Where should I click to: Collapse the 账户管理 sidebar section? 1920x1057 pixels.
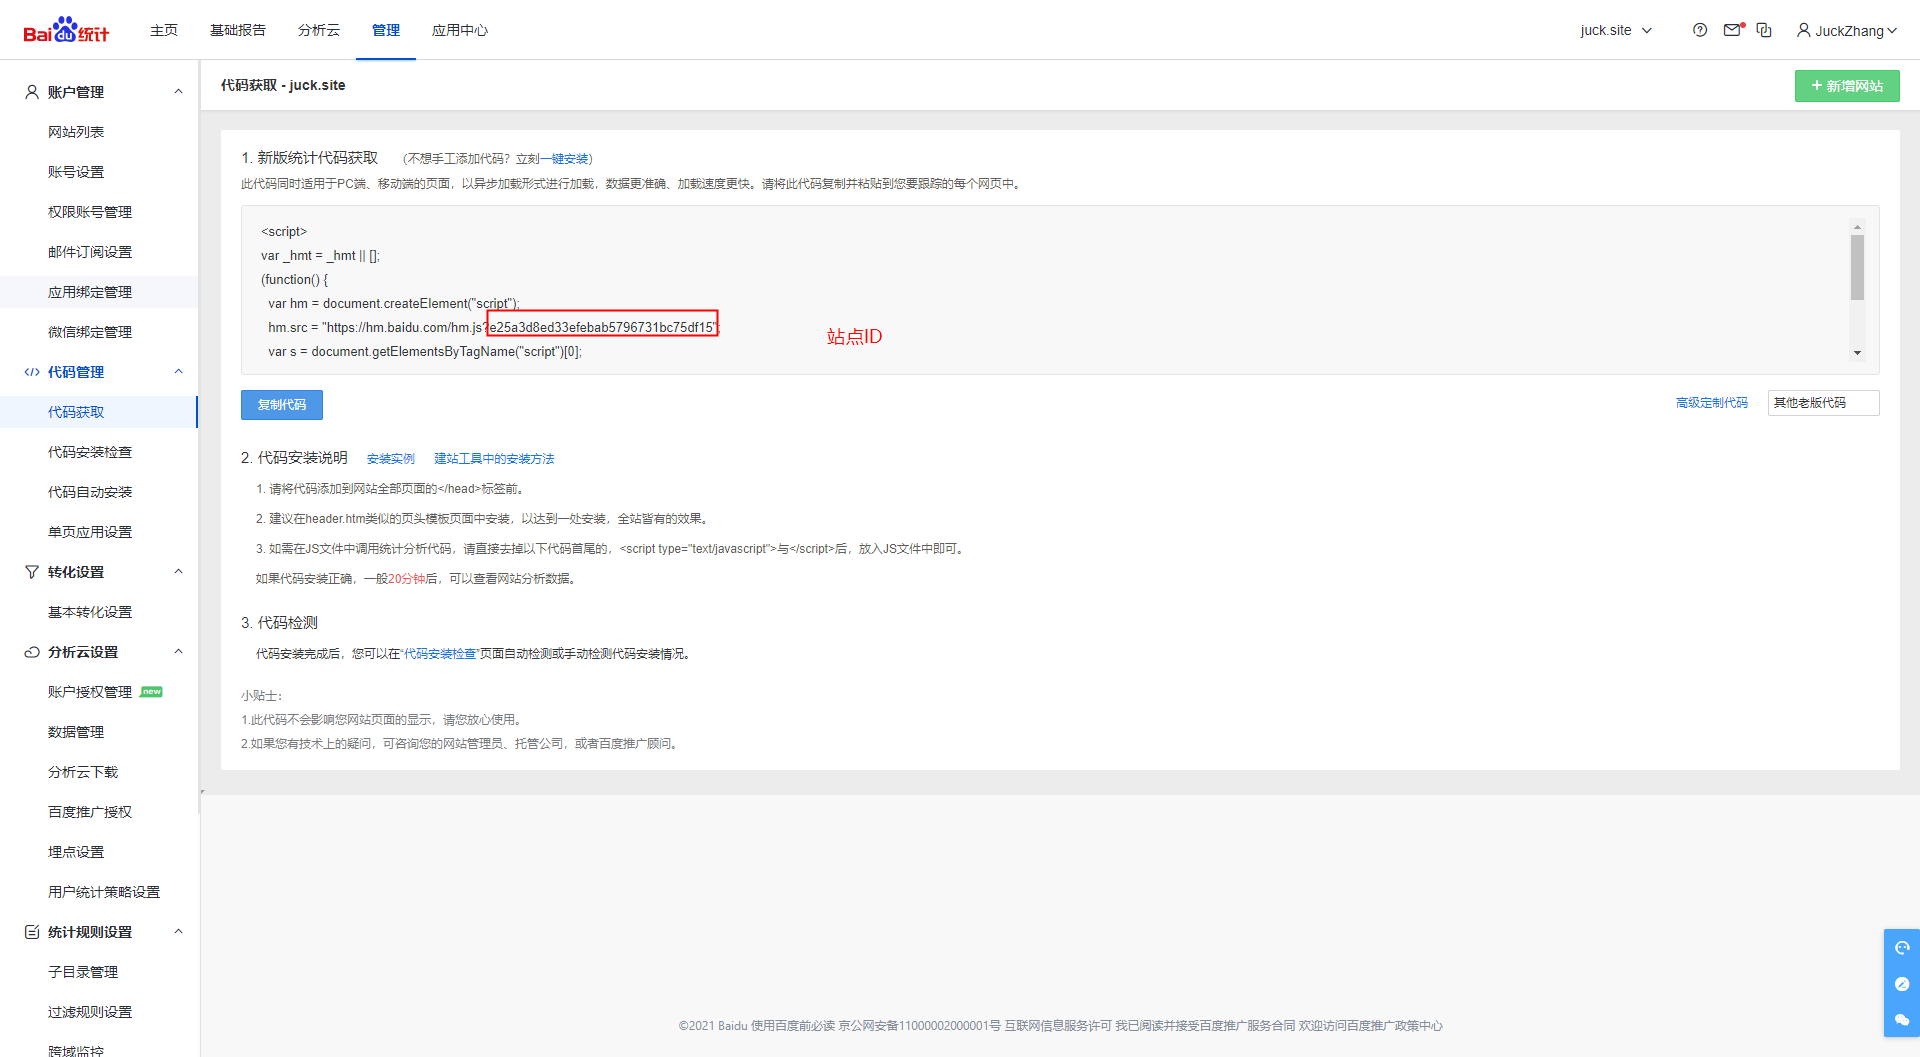click(178, 92)
